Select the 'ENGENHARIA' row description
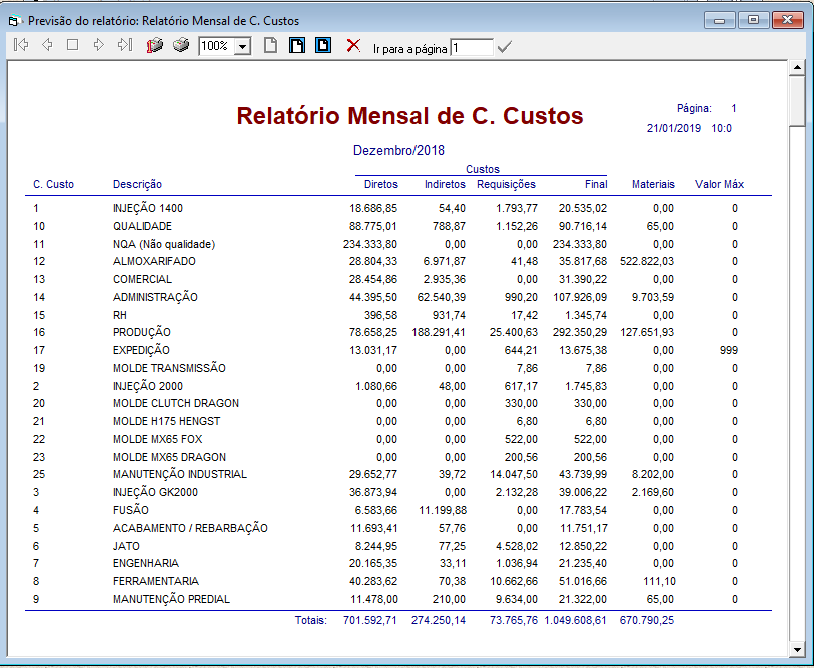The height and width of the screenshot is (668, 814). (x=146, y=563)
